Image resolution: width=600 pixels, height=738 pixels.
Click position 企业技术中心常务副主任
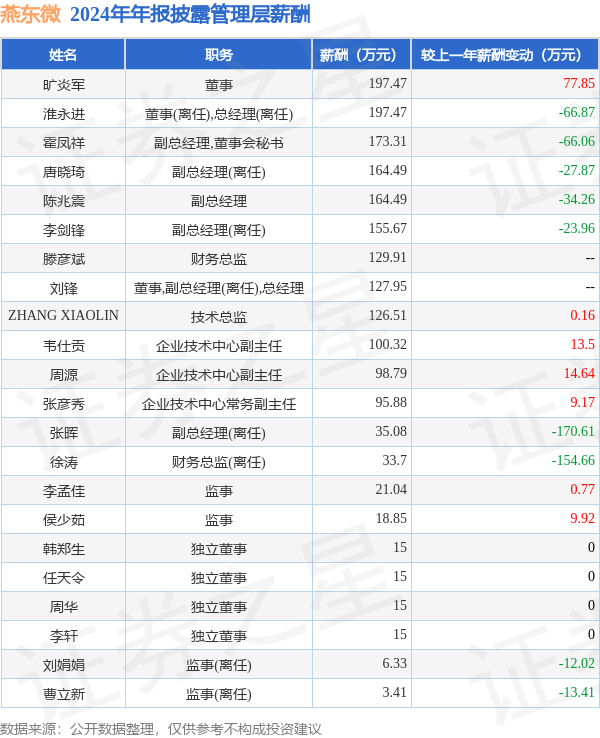click(219, 404)
